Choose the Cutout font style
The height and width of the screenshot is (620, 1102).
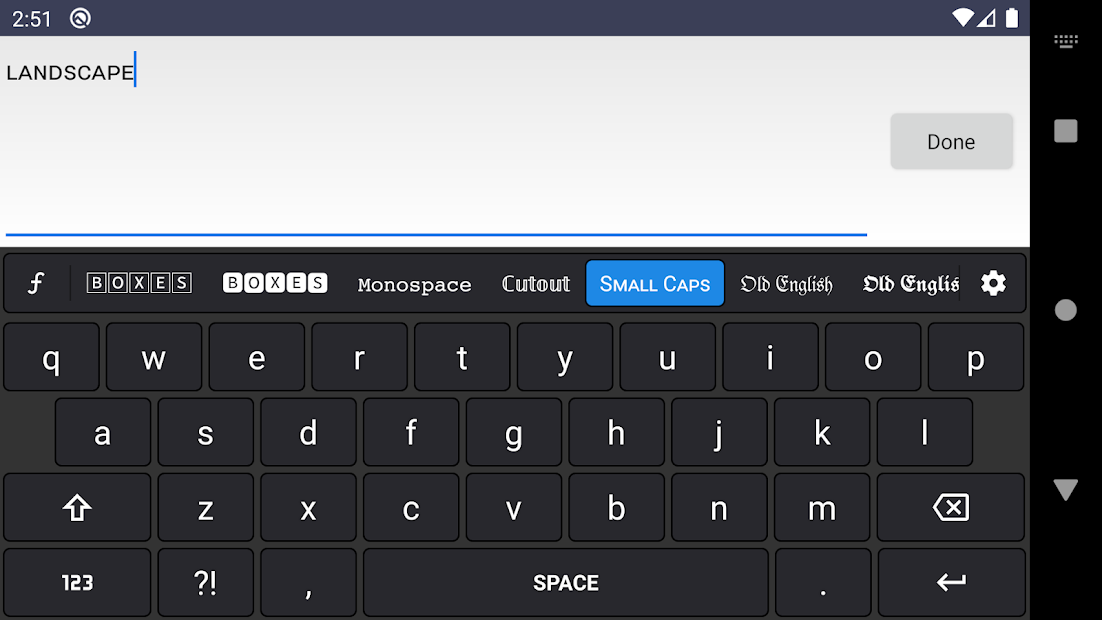click(x=536, y=284)
